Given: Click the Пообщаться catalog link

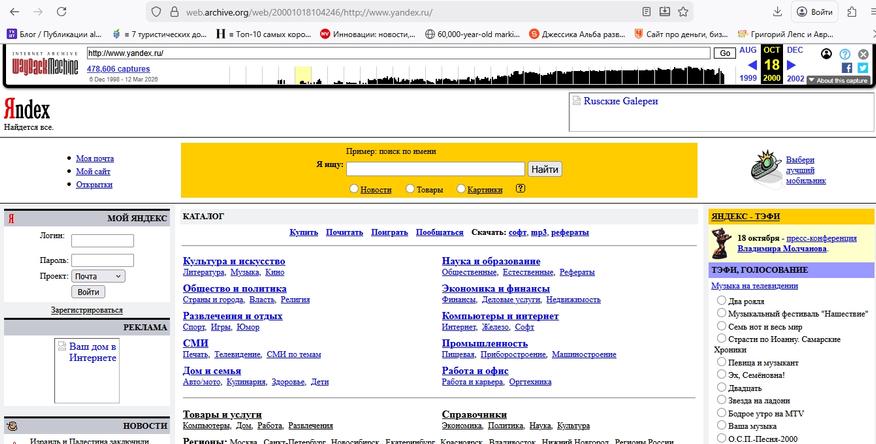Looking at the screenshot, I should (440, 232).
